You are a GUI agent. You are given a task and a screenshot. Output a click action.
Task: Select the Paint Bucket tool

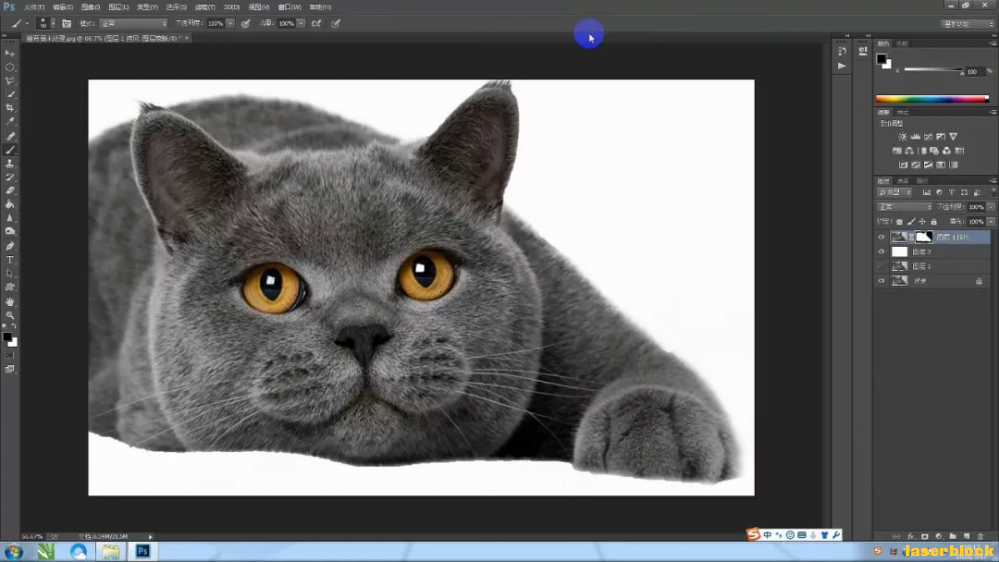click(x=10, y=205)
